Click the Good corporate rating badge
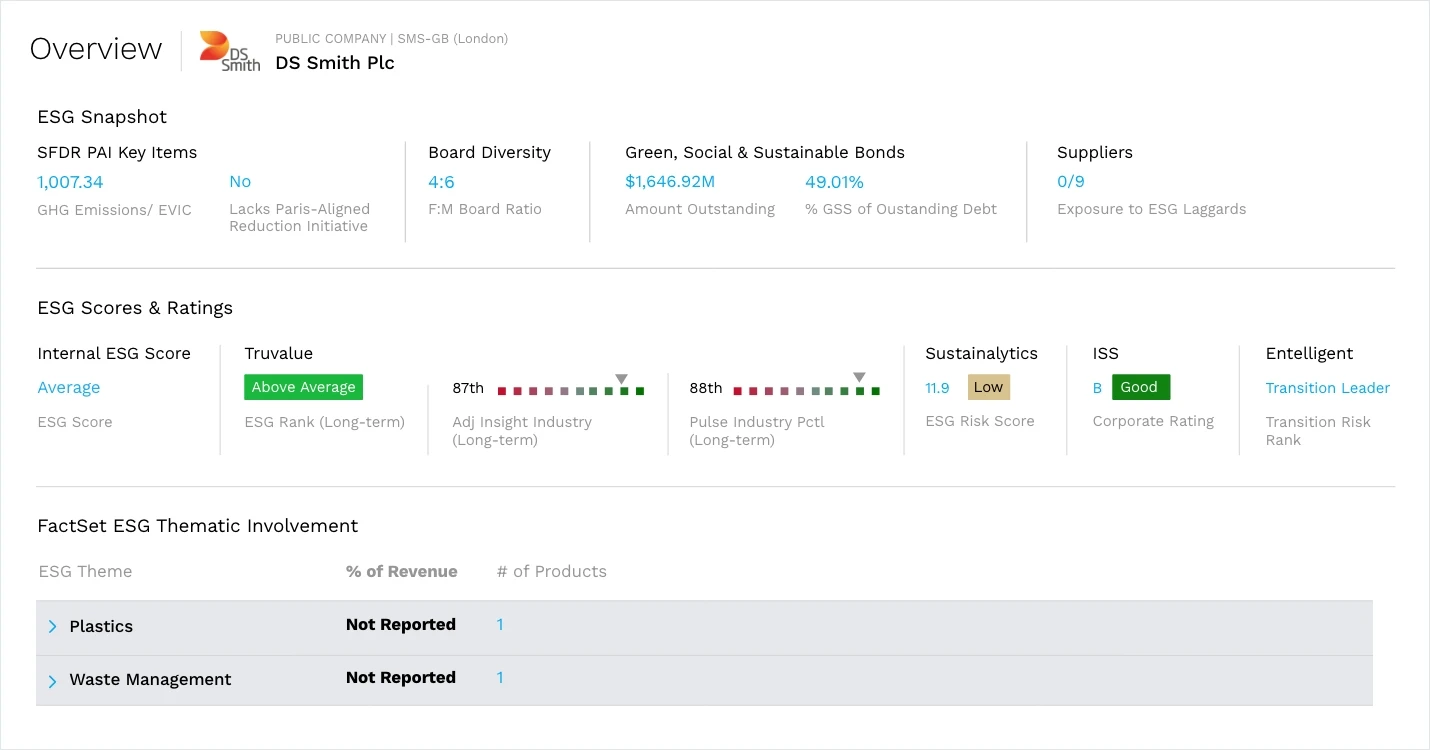This screenshot has width=1430, height=750. (x=1140, y=387)
